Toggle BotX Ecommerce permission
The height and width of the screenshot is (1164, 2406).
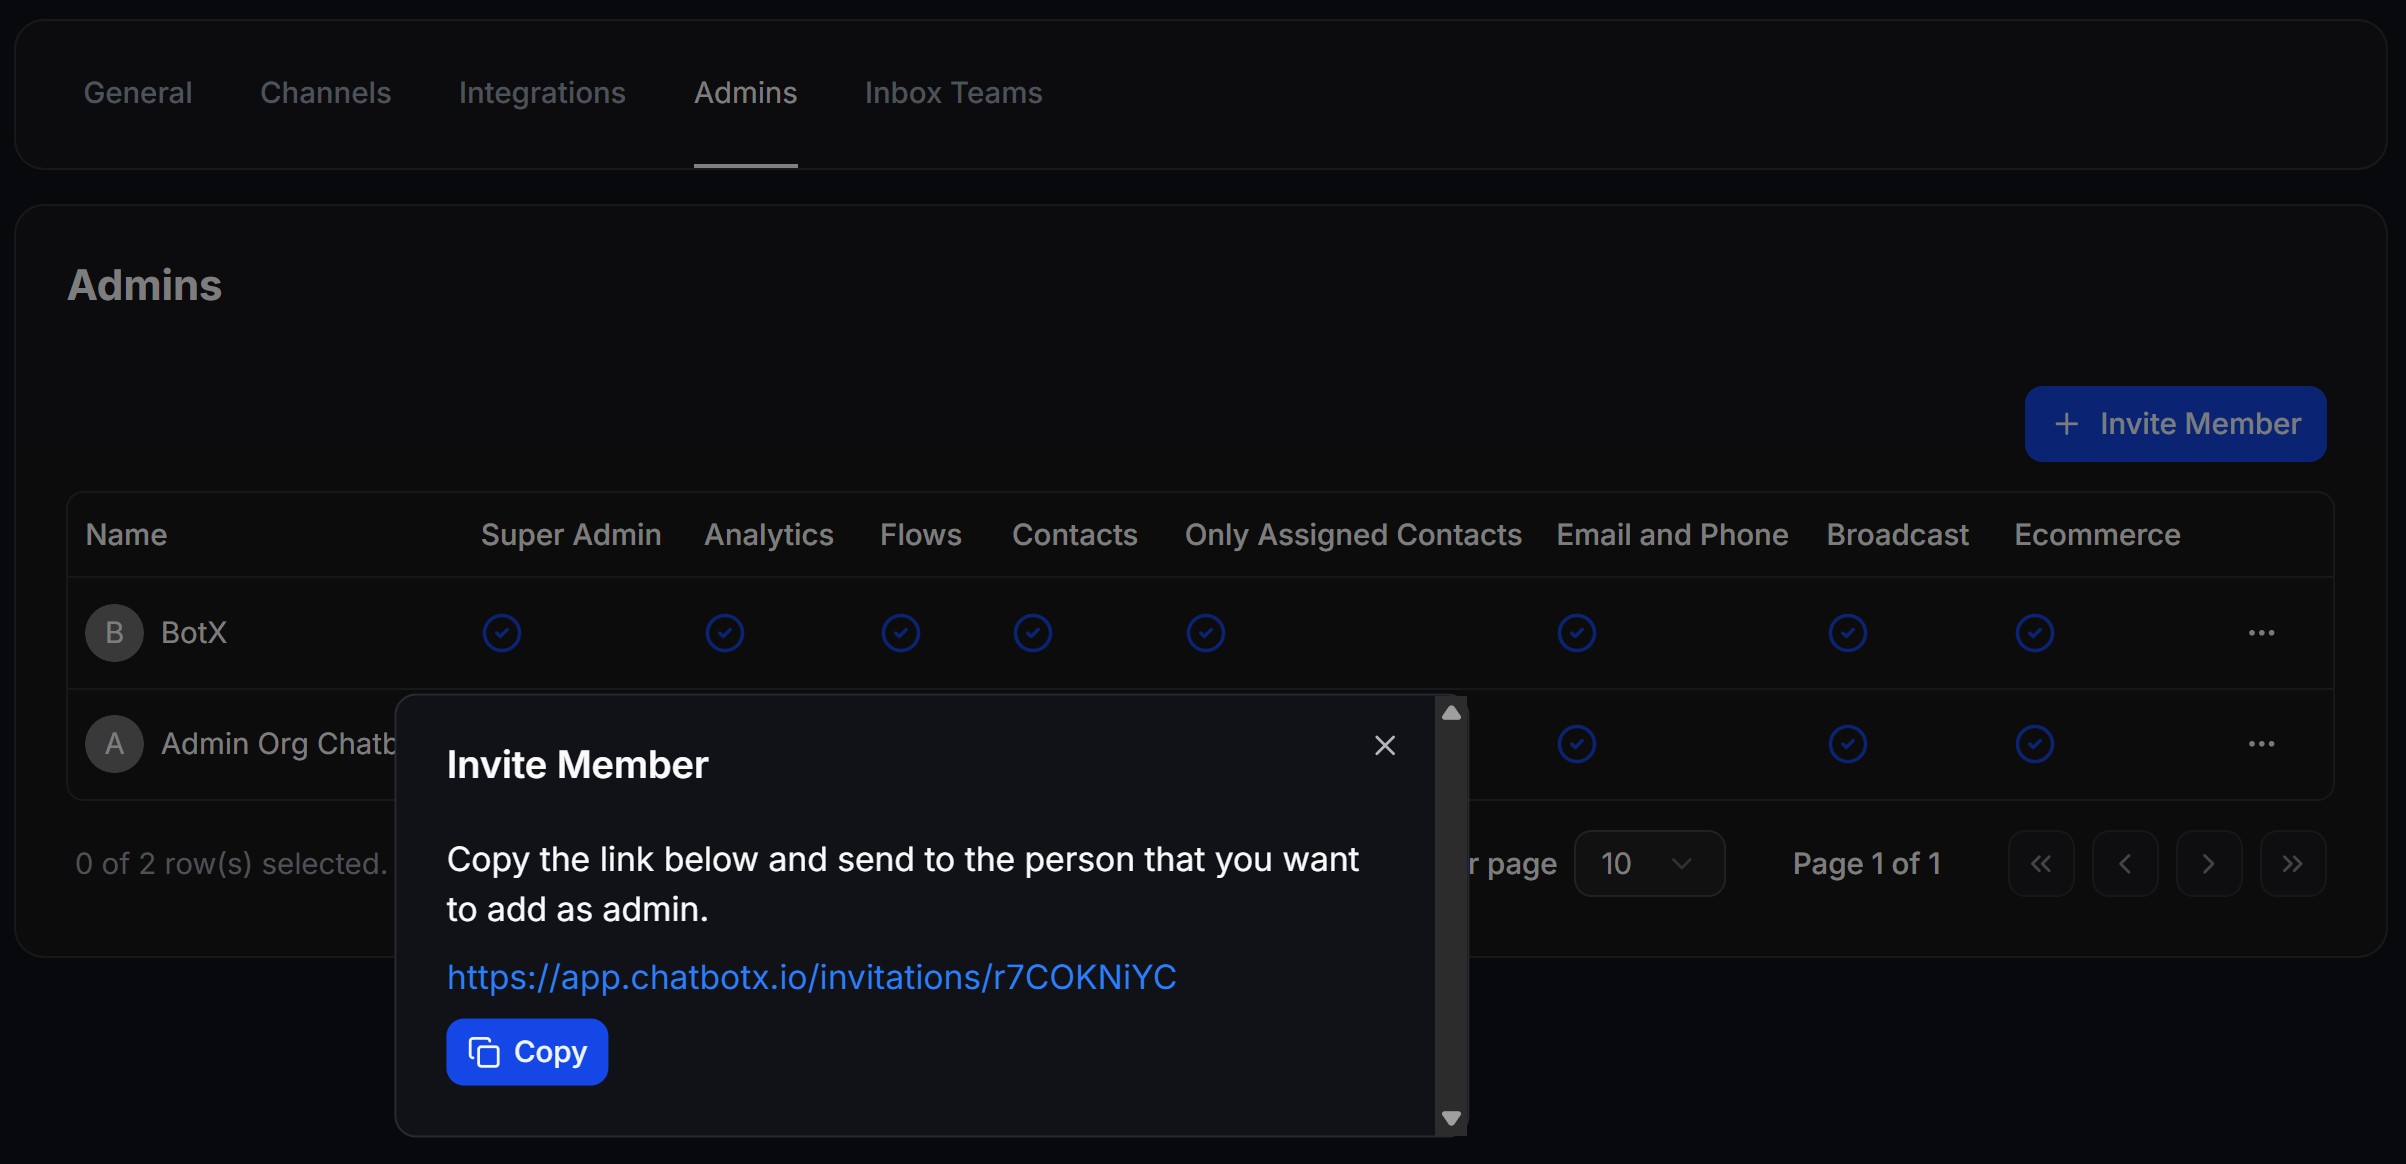pyautogui.click(x=2035, y=633)
